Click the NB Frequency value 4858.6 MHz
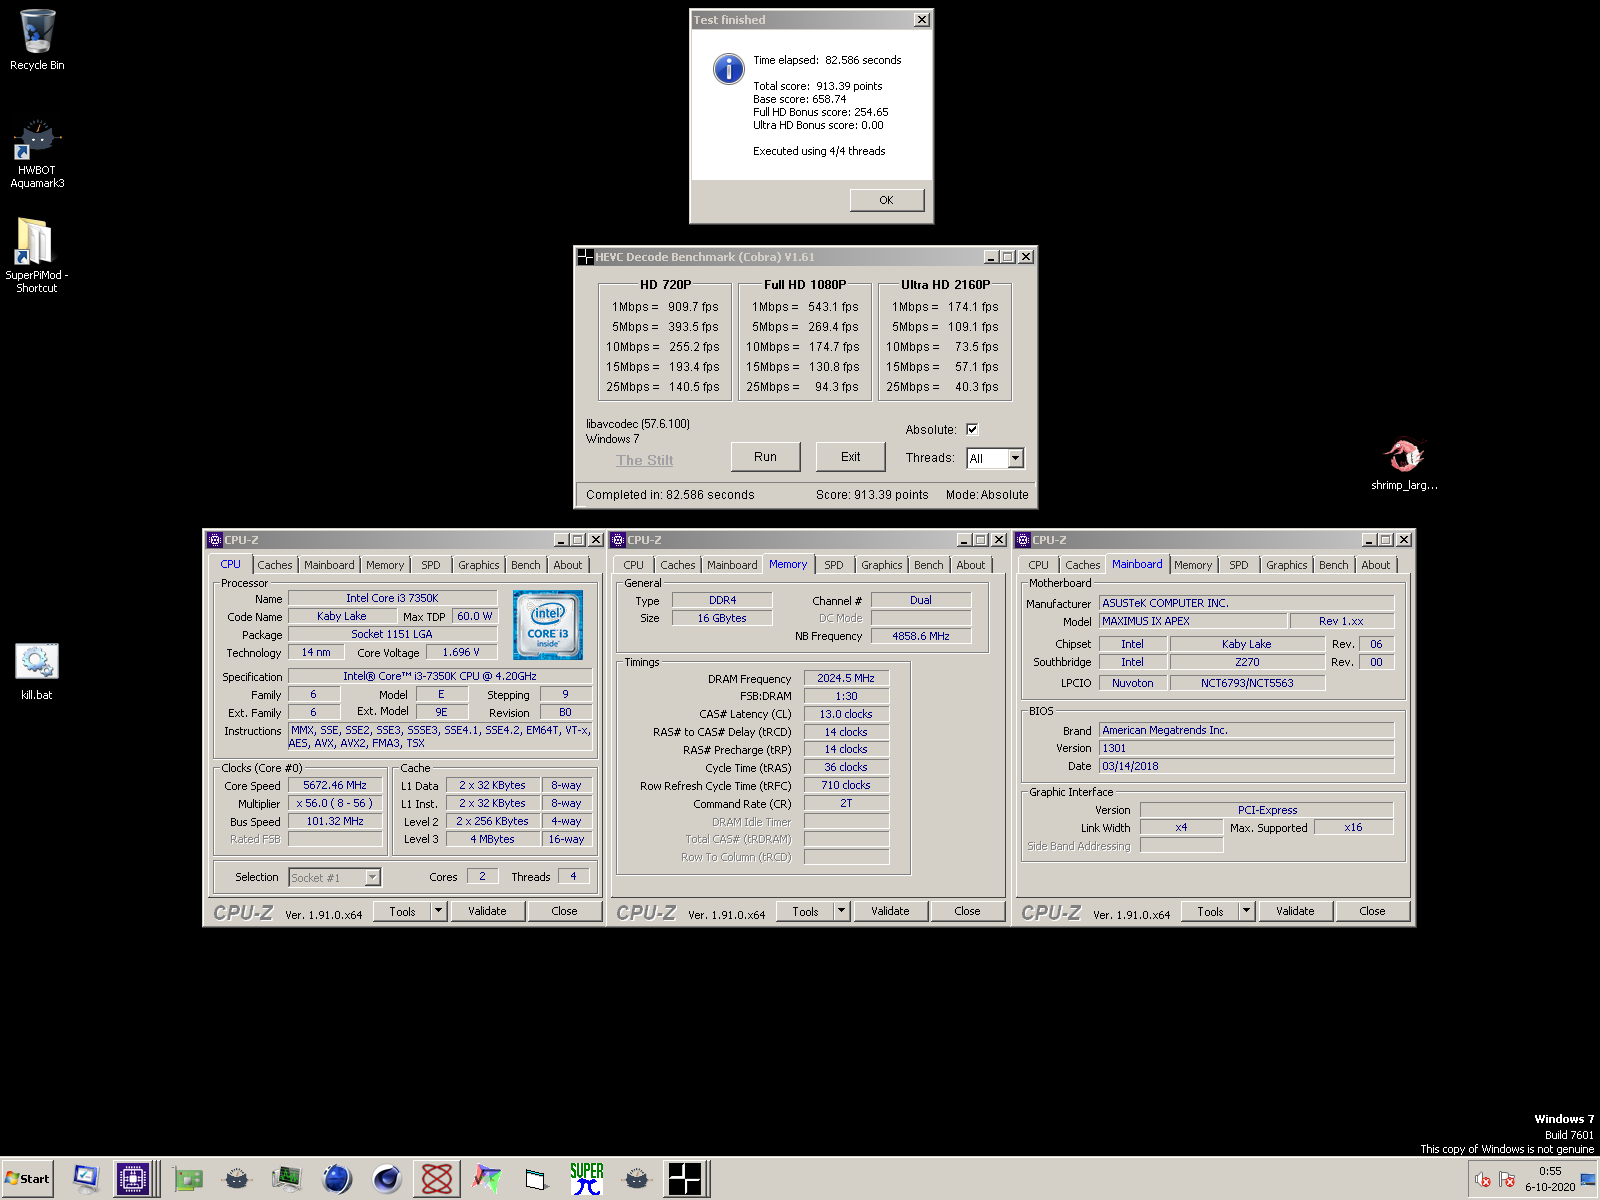Viewport: 1600px width, 1200px height. 921,636
